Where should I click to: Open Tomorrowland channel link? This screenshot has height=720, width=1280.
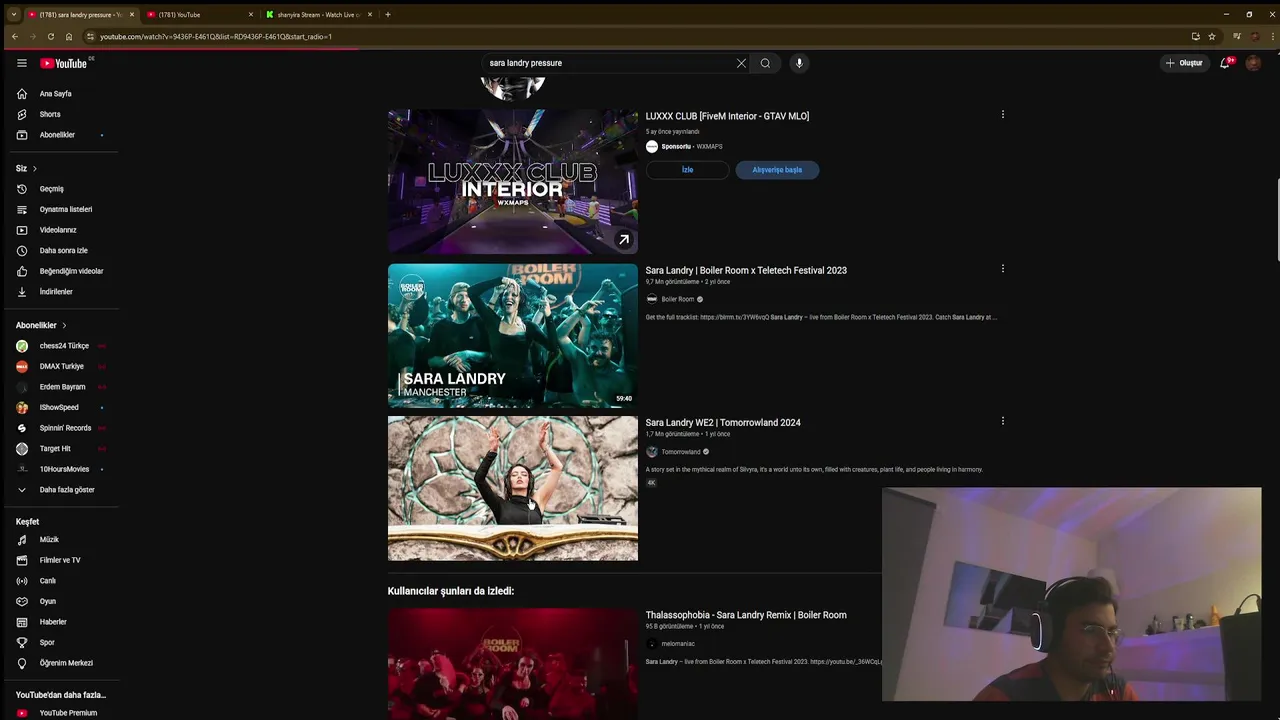coord(680,452)
